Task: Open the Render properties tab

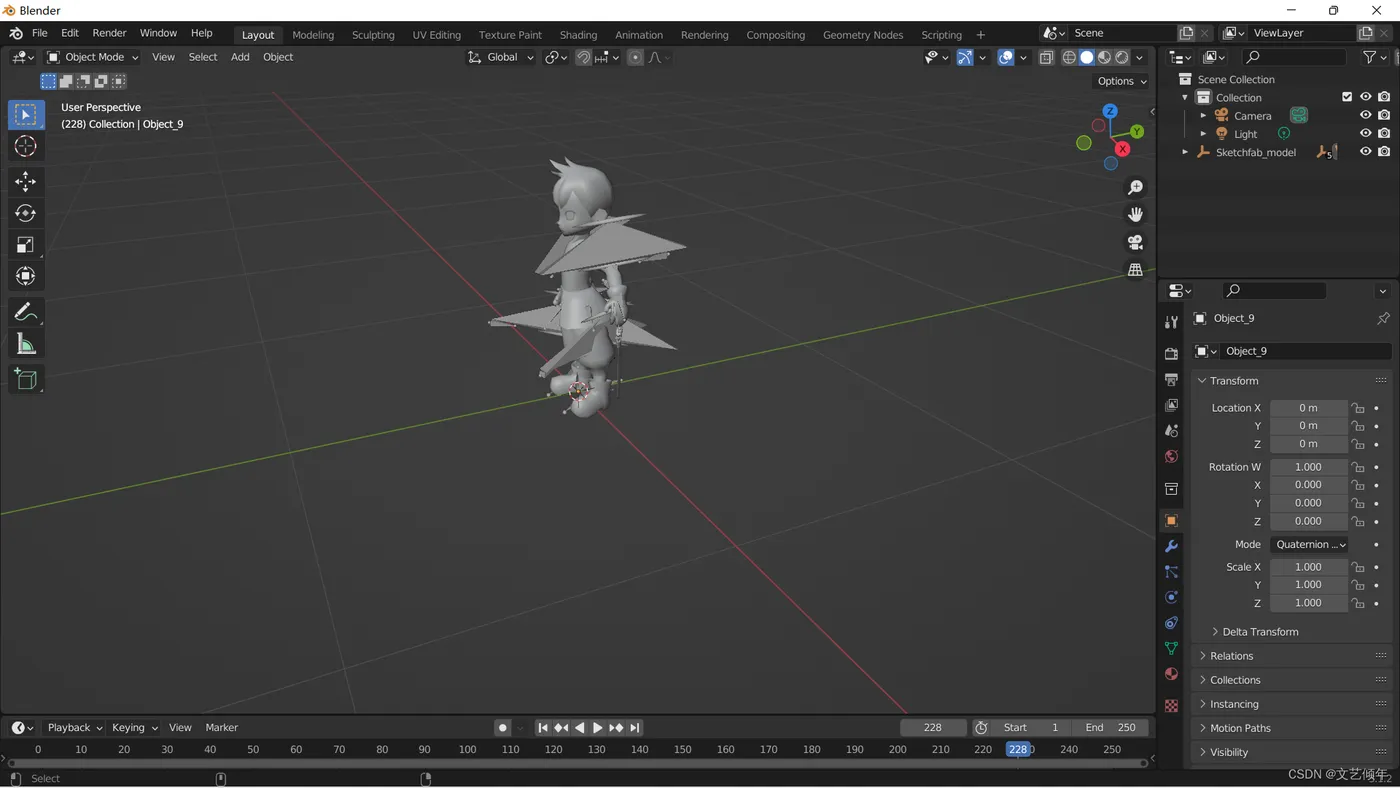Action: [1171, 354]
